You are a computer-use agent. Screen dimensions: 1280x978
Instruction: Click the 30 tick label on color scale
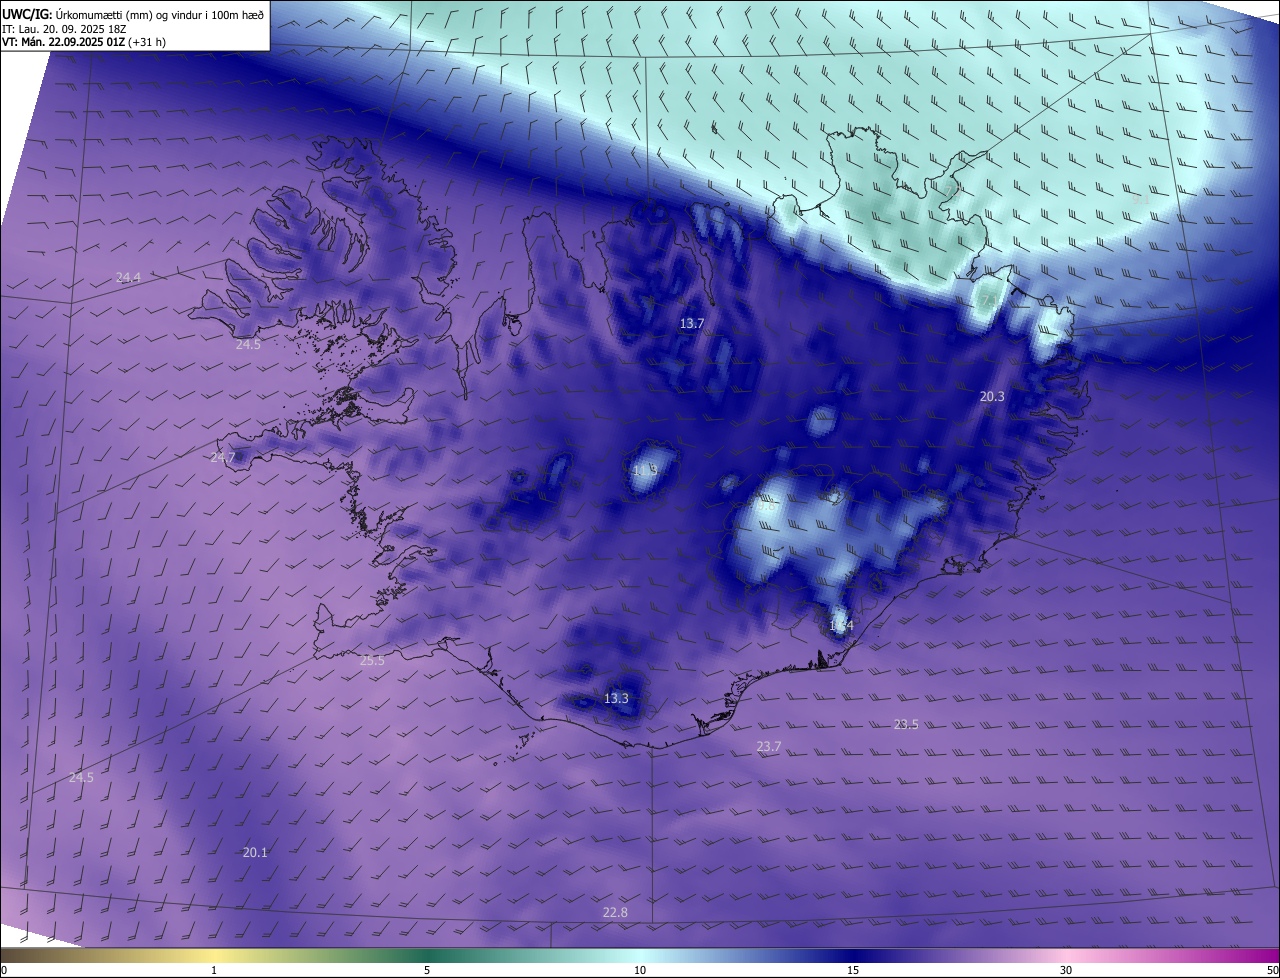pos(1066,970)
